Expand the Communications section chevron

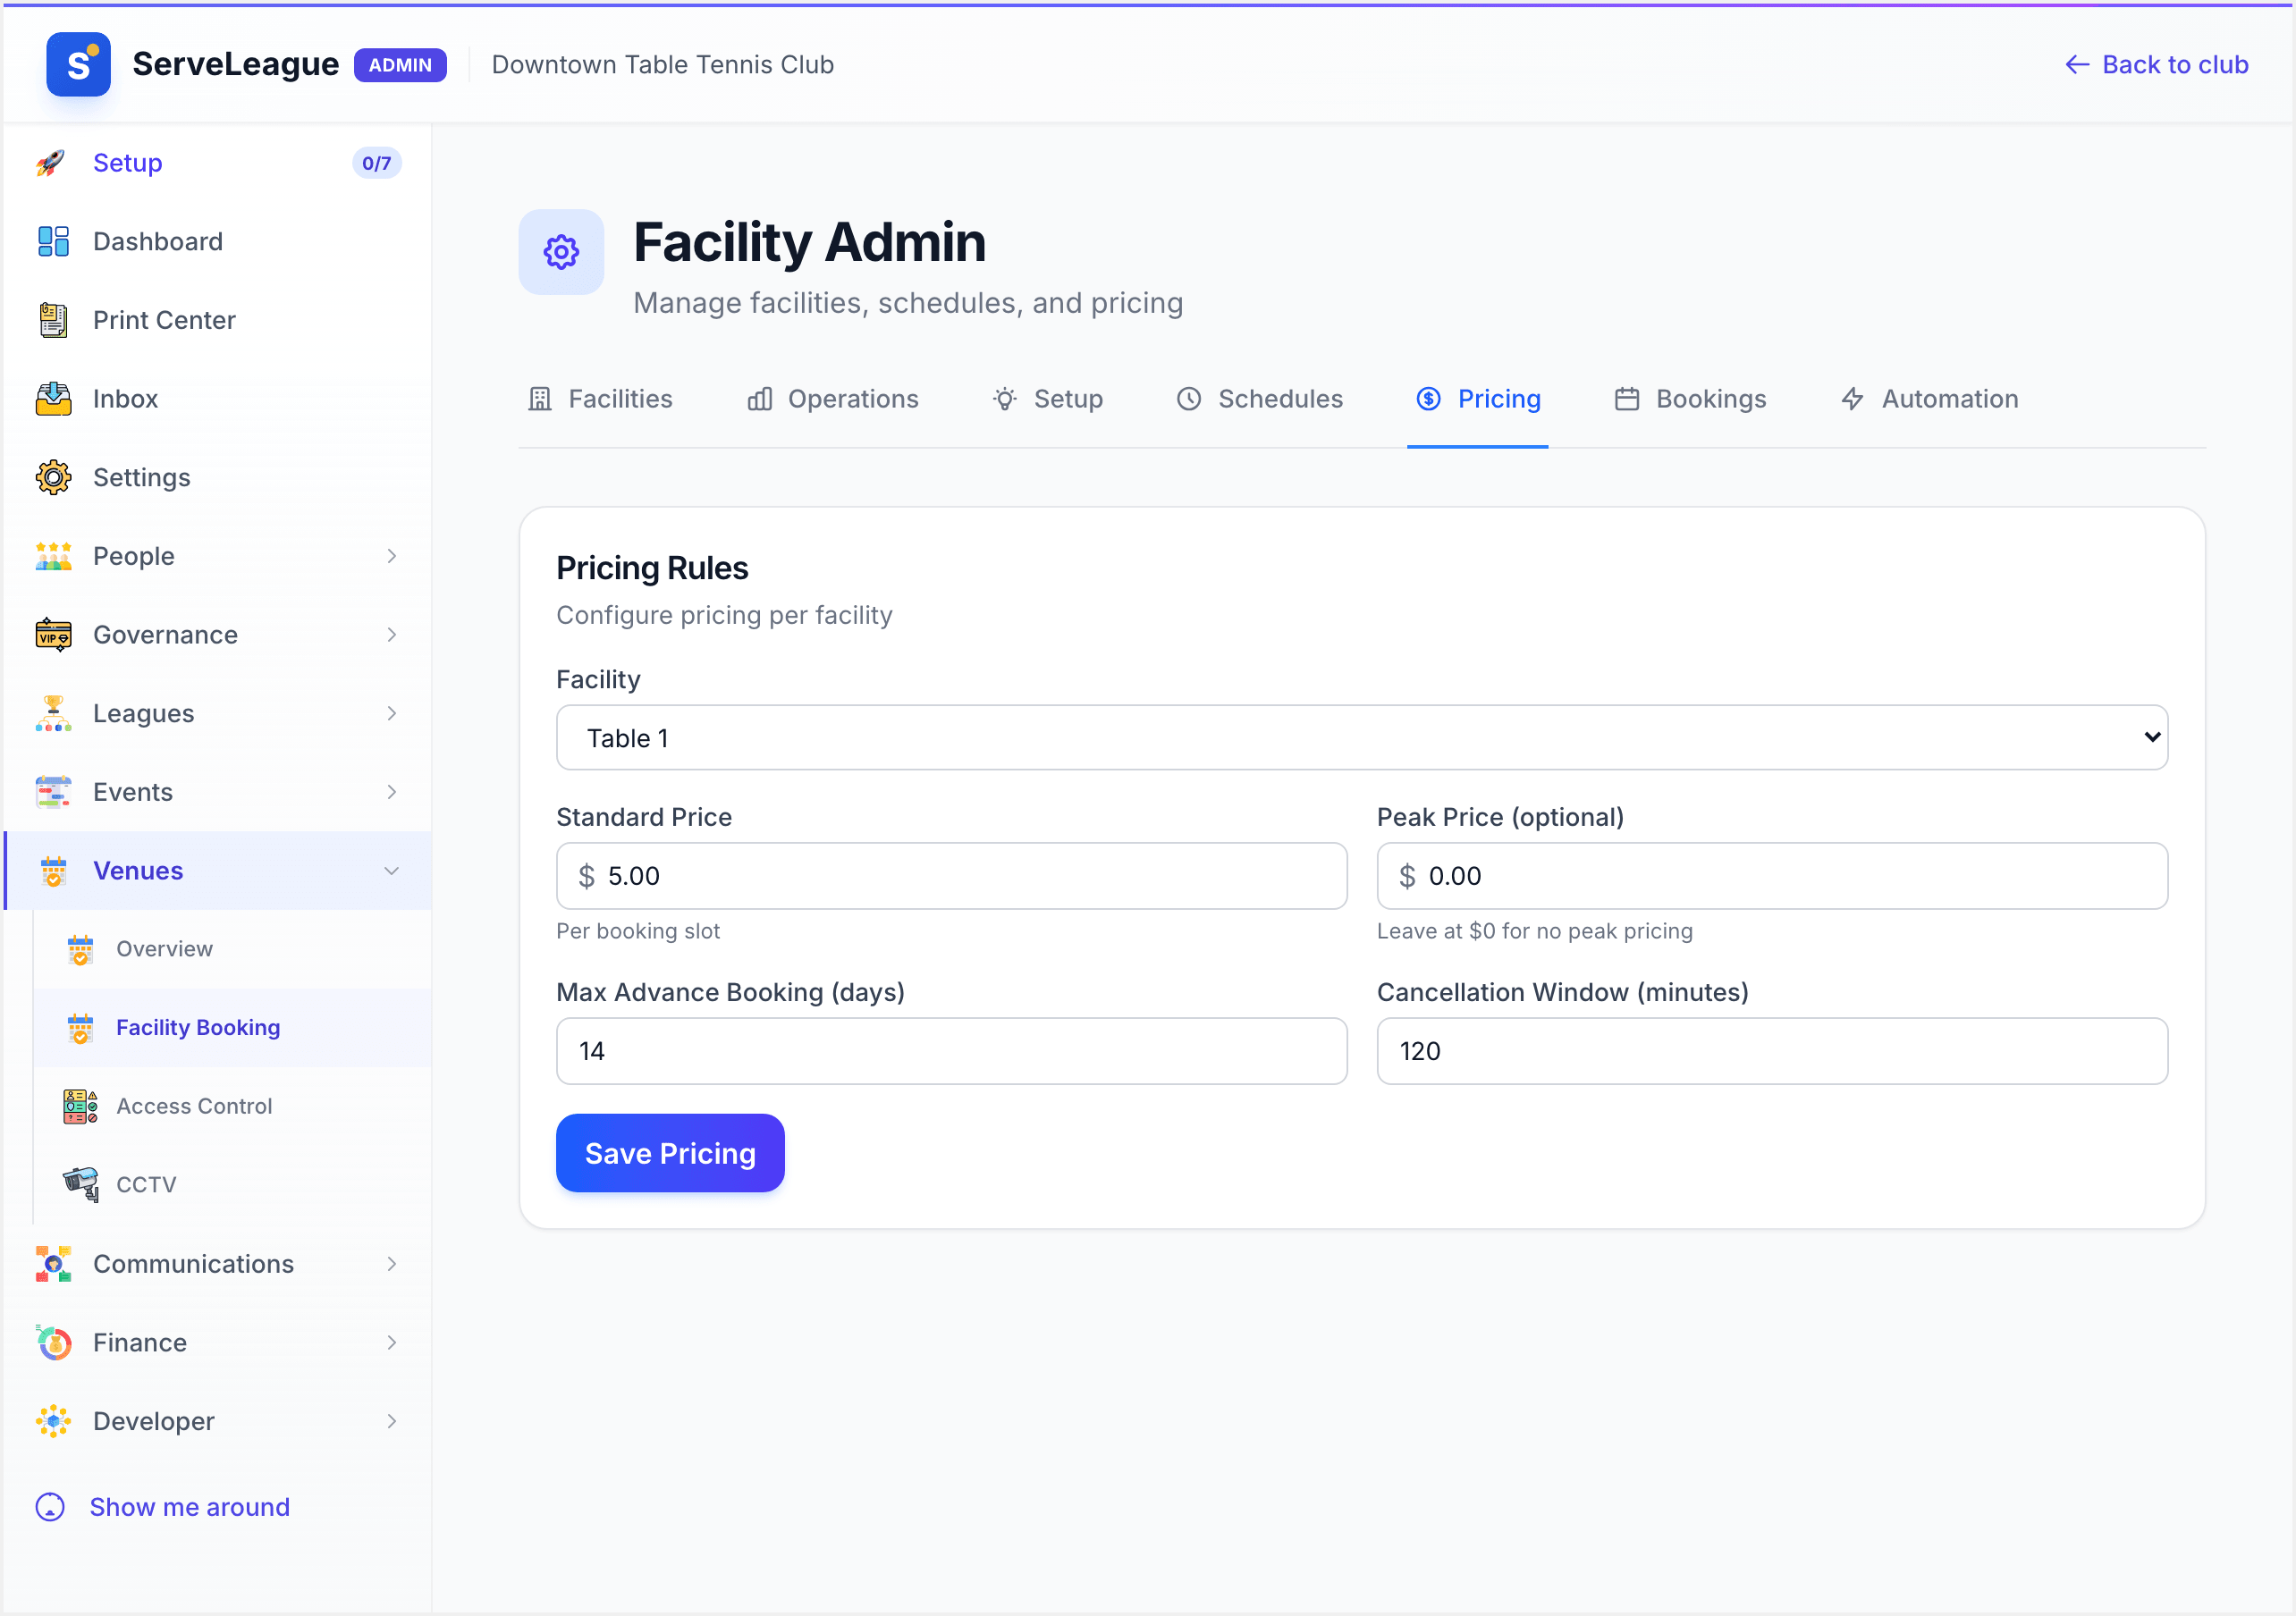click(x=392, y=1264)
